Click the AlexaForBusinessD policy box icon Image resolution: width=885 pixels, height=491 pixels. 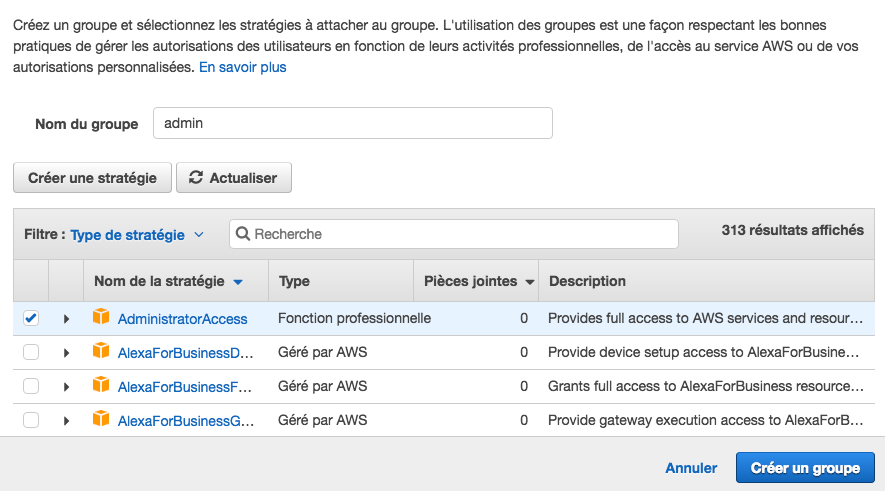pyautogui.click(x=100, y=352)
